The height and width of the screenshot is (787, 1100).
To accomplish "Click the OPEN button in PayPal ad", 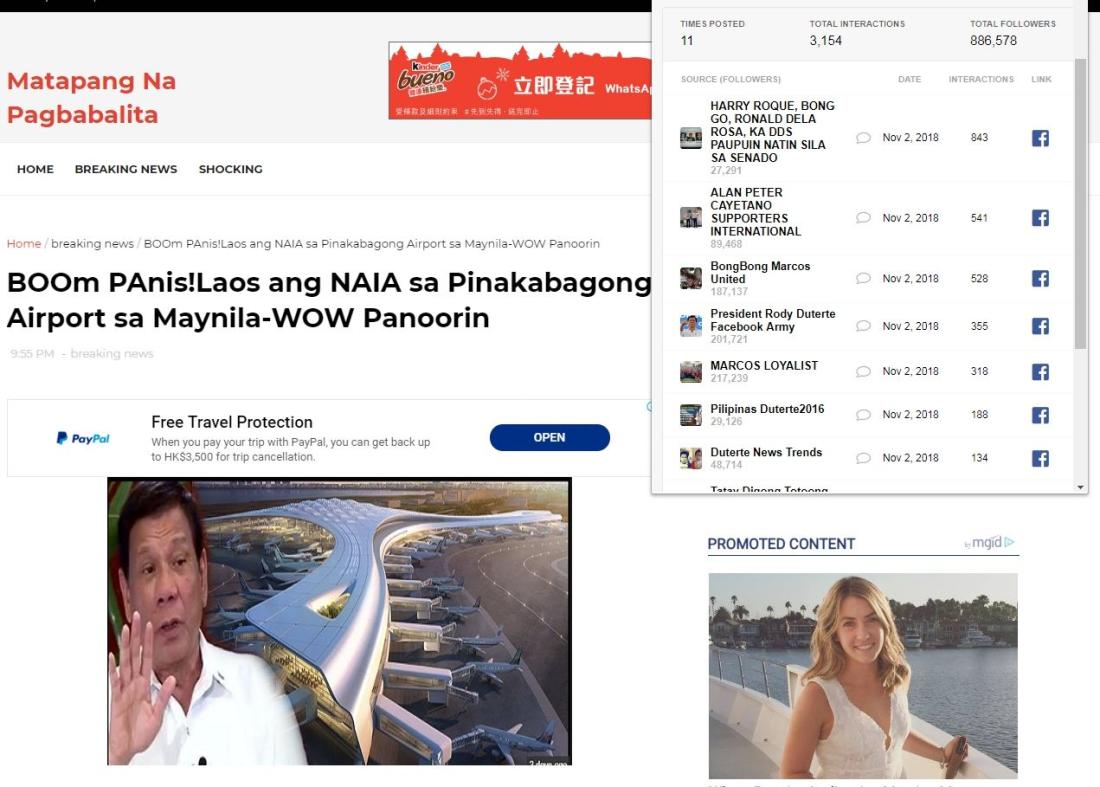I will click(x=549, y=438).
